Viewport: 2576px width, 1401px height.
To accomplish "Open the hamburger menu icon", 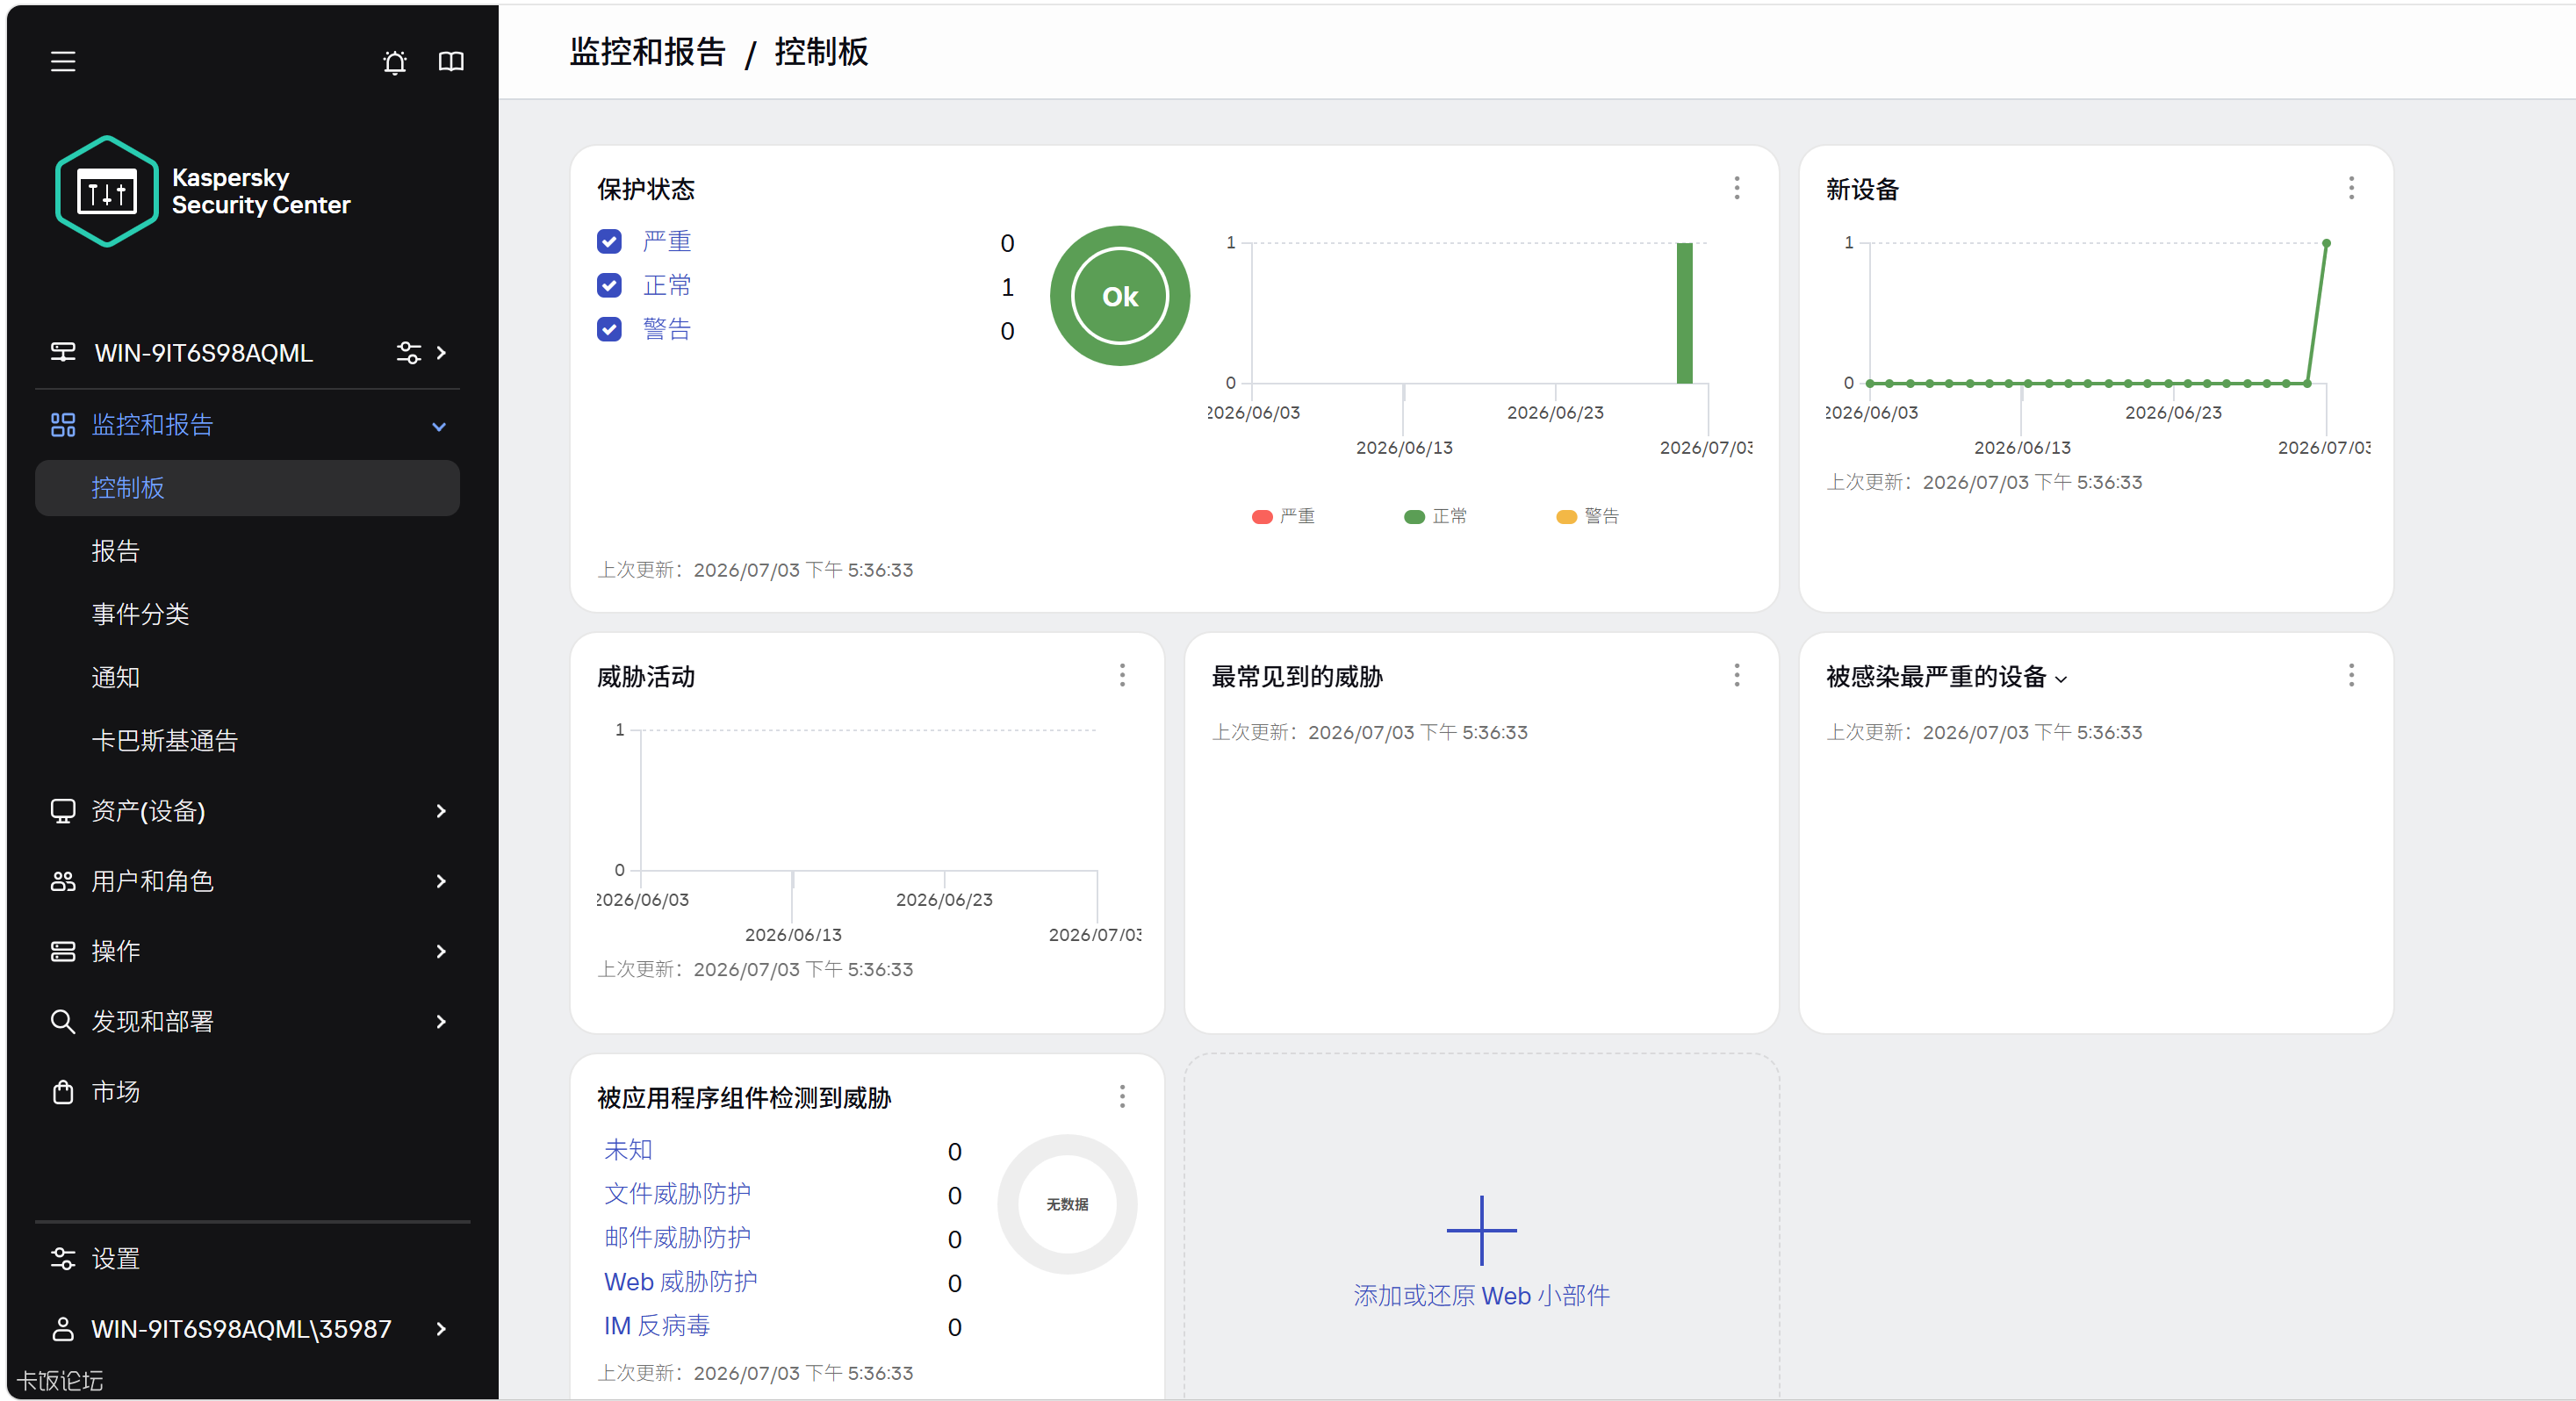I will 63,62.
